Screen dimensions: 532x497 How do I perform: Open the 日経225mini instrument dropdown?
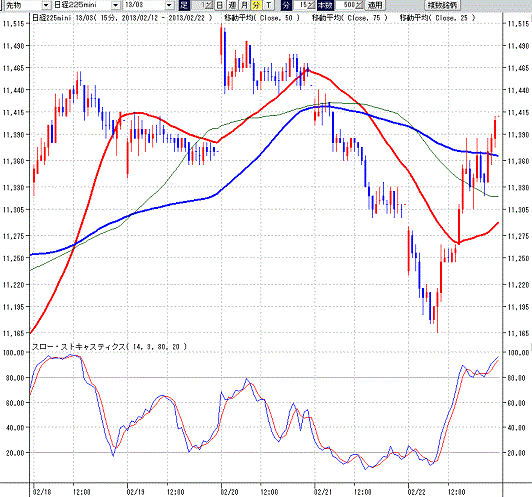coord(116,5)
